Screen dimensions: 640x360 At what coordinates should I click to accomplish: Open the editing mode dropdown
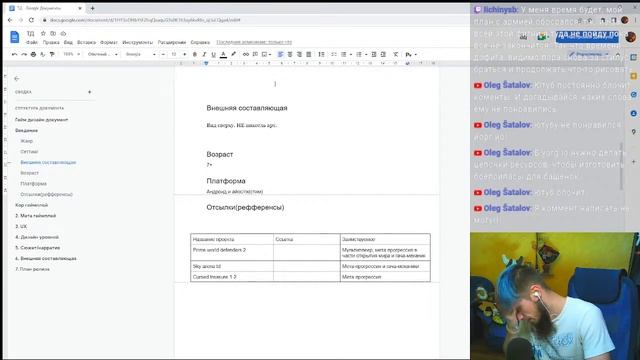click(590, 54)
